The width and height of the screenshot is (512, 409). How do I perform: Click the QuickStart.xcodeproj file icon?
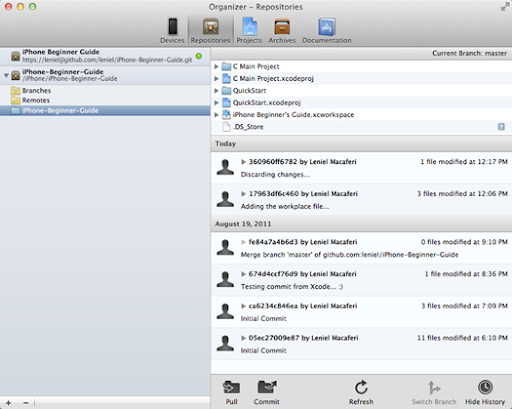click(226, 102)
